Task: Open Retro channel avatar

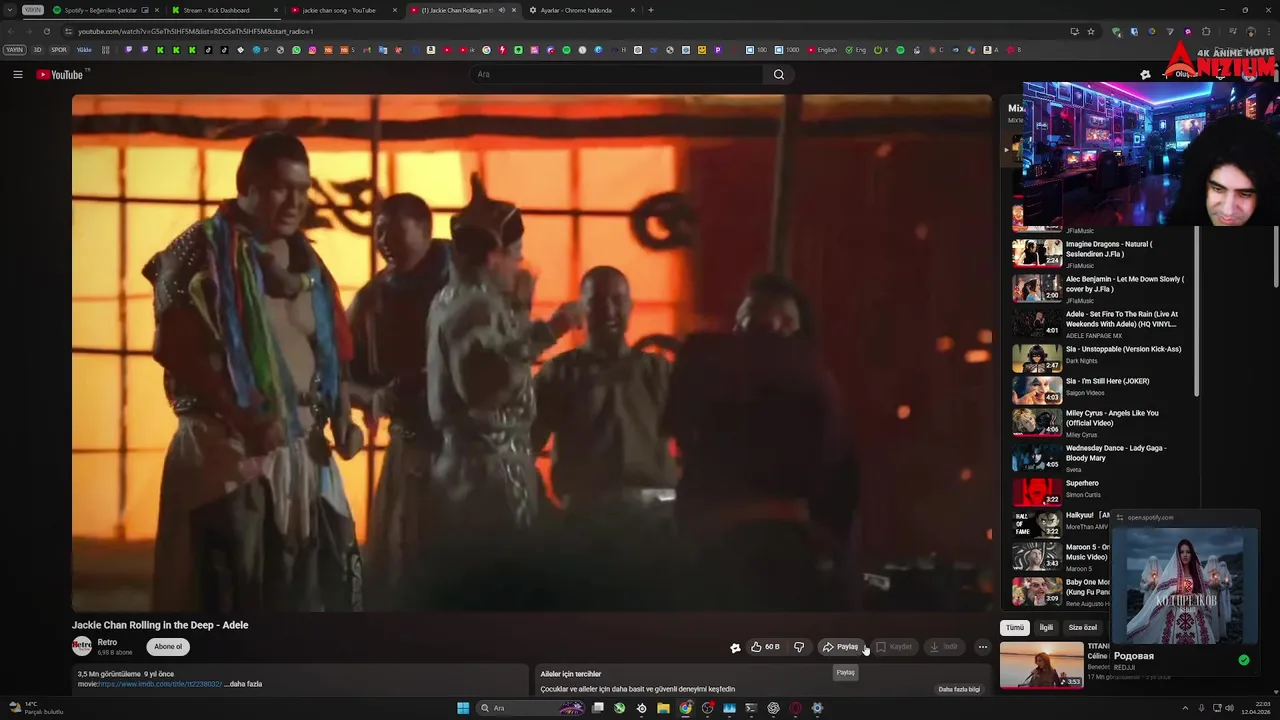Action: coord(82,646)
